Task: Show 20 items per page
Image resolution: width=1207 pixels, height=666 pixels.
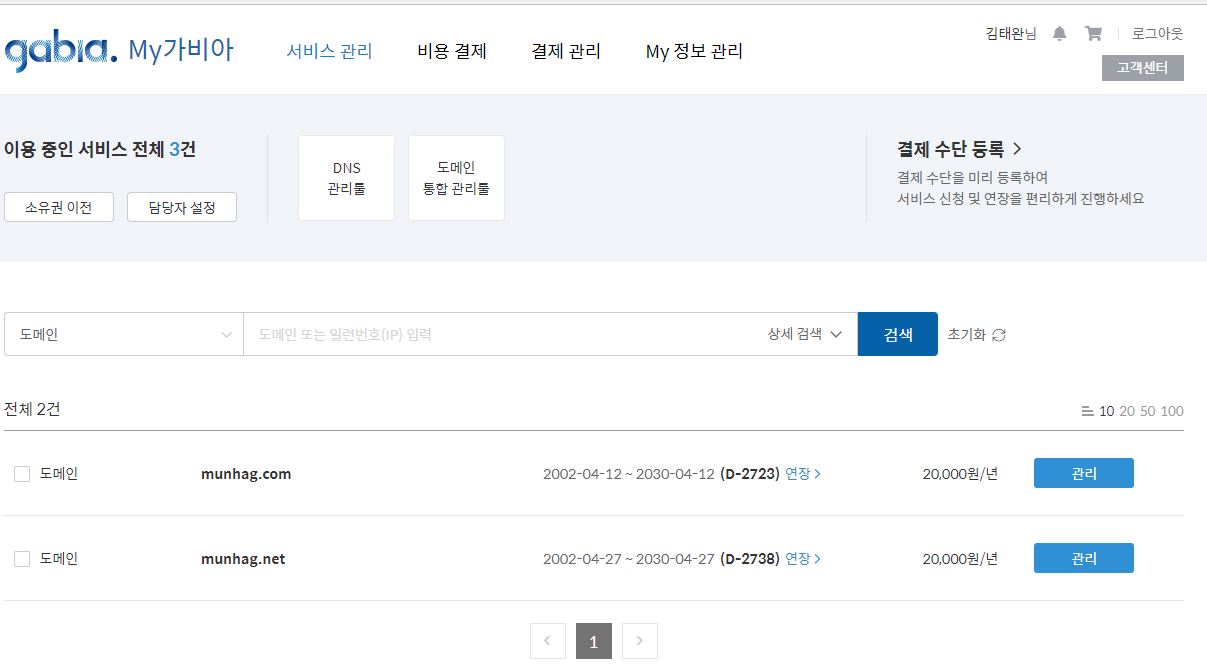Action: click(1127, 411)
